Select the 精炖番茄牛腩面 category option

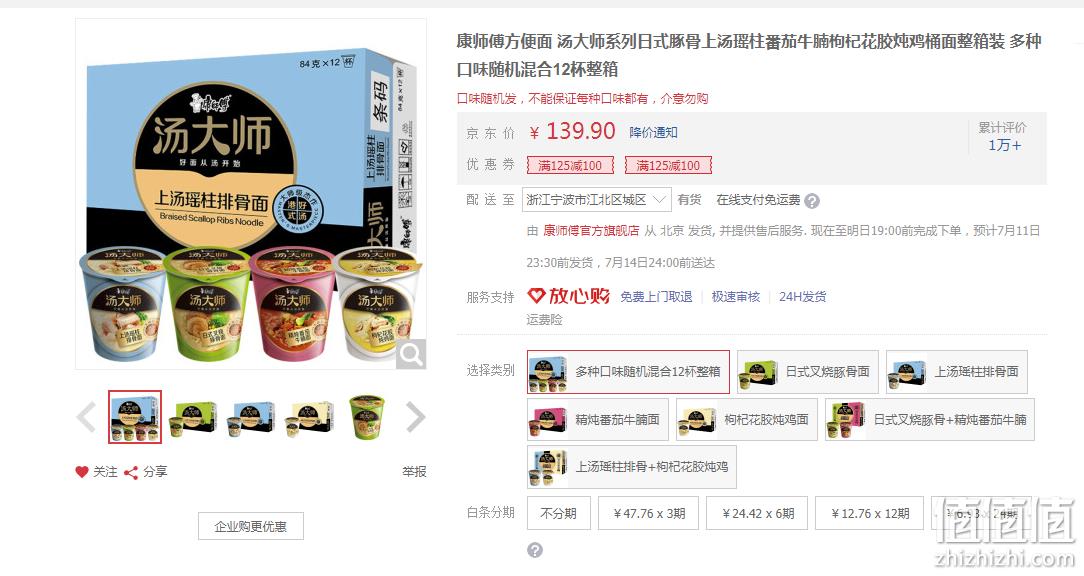coord(598,420)
